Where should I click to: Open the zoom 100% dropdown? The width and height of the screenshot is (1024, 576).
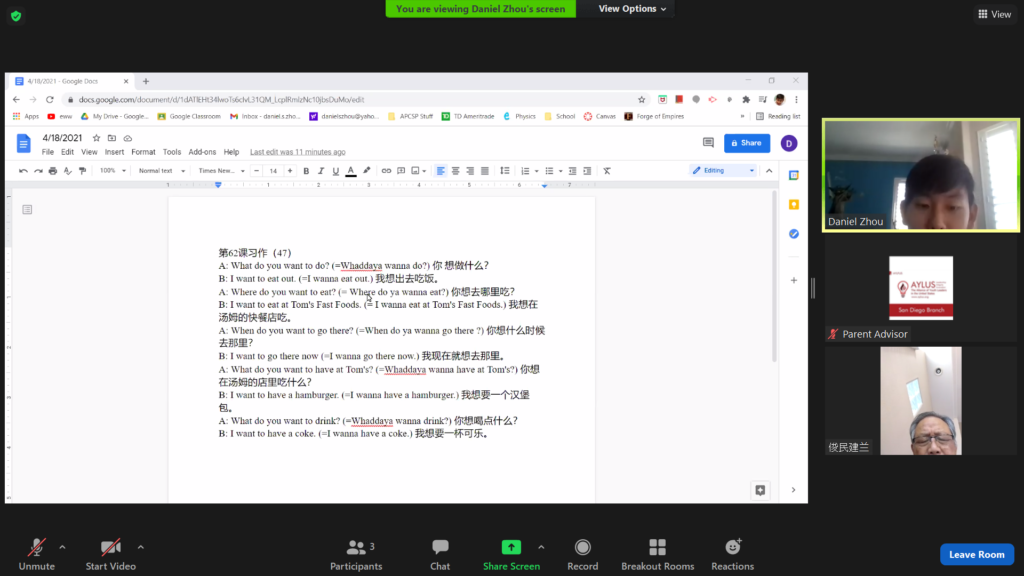click(x=112, y=171)
